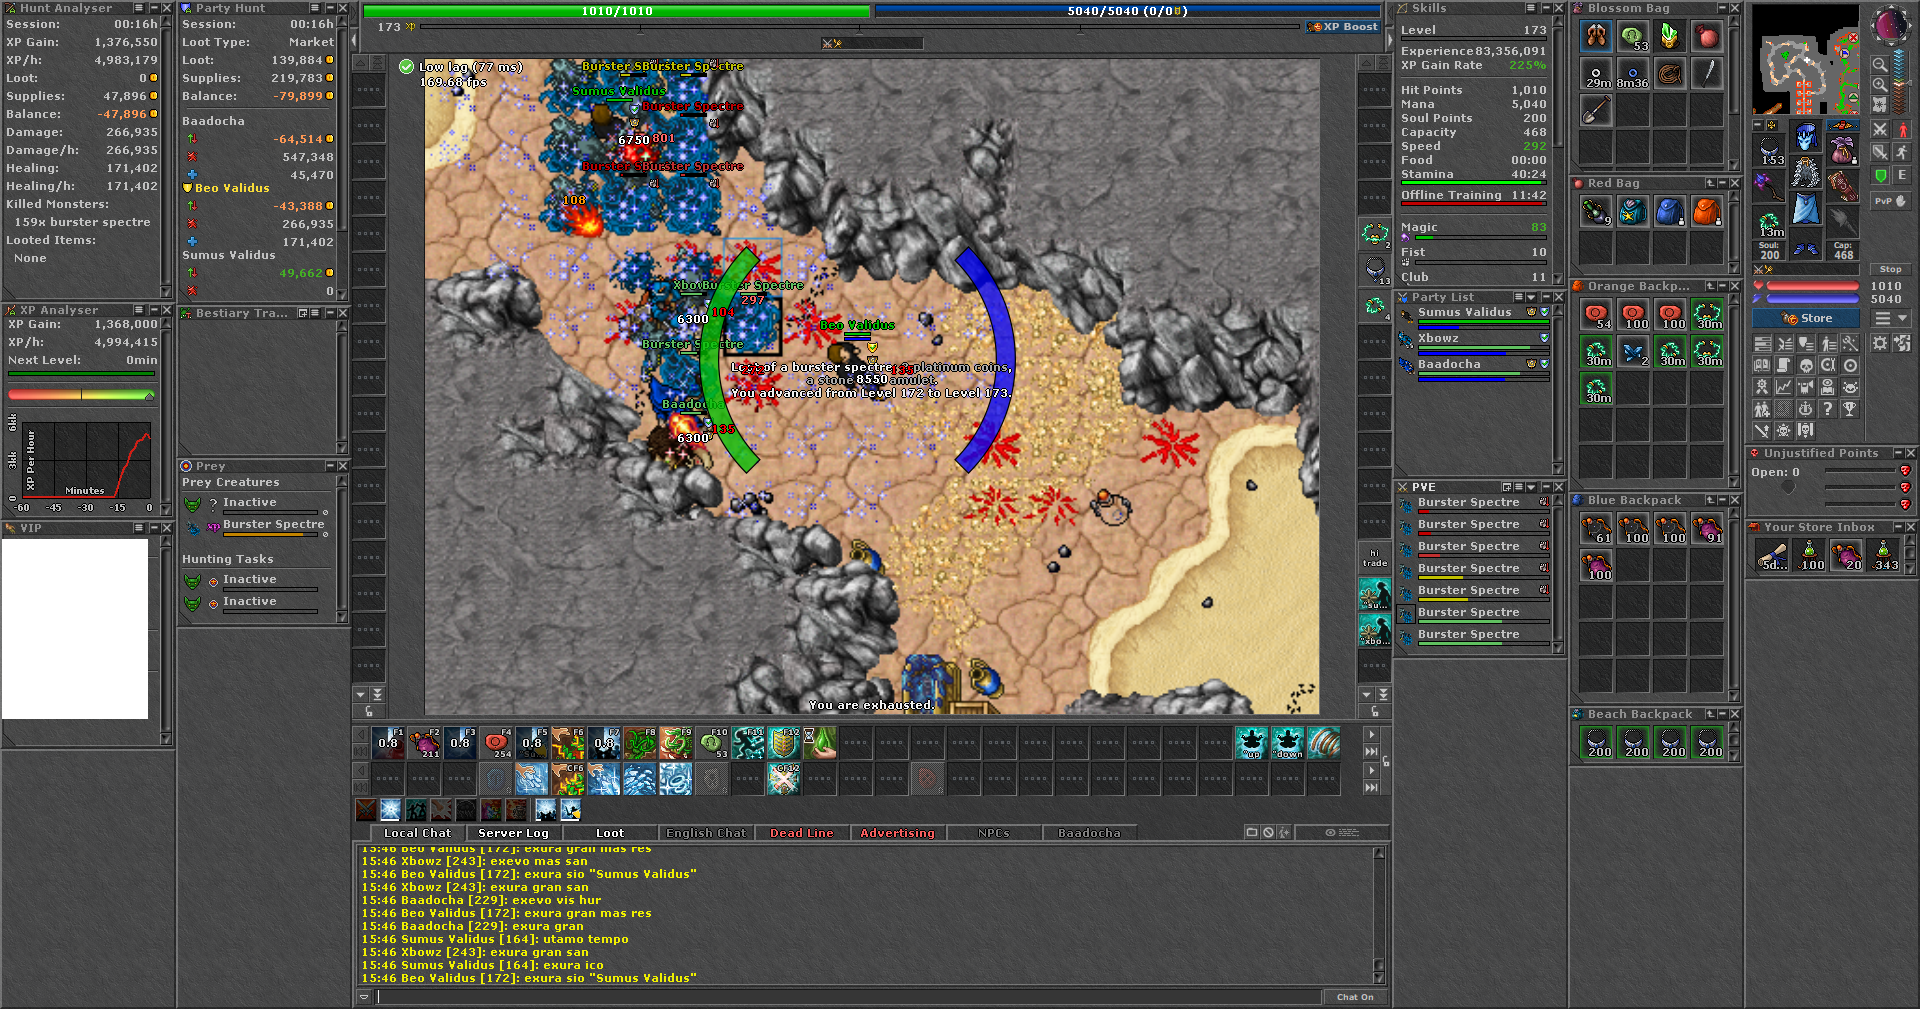The height and width of the screenshot is (1009, 1920).
Task: Toggle secure mode green shield
Action: 1881,175
